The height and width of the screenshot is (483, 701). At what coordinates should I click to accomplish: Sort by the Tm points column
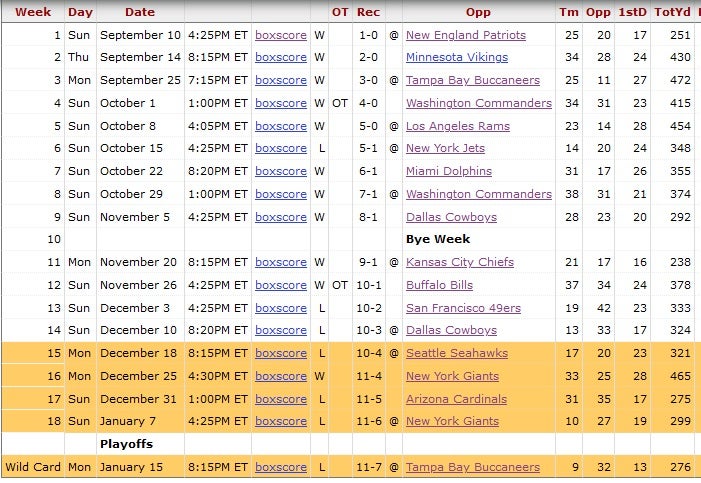pyautogui.click(x=569, y=12)
